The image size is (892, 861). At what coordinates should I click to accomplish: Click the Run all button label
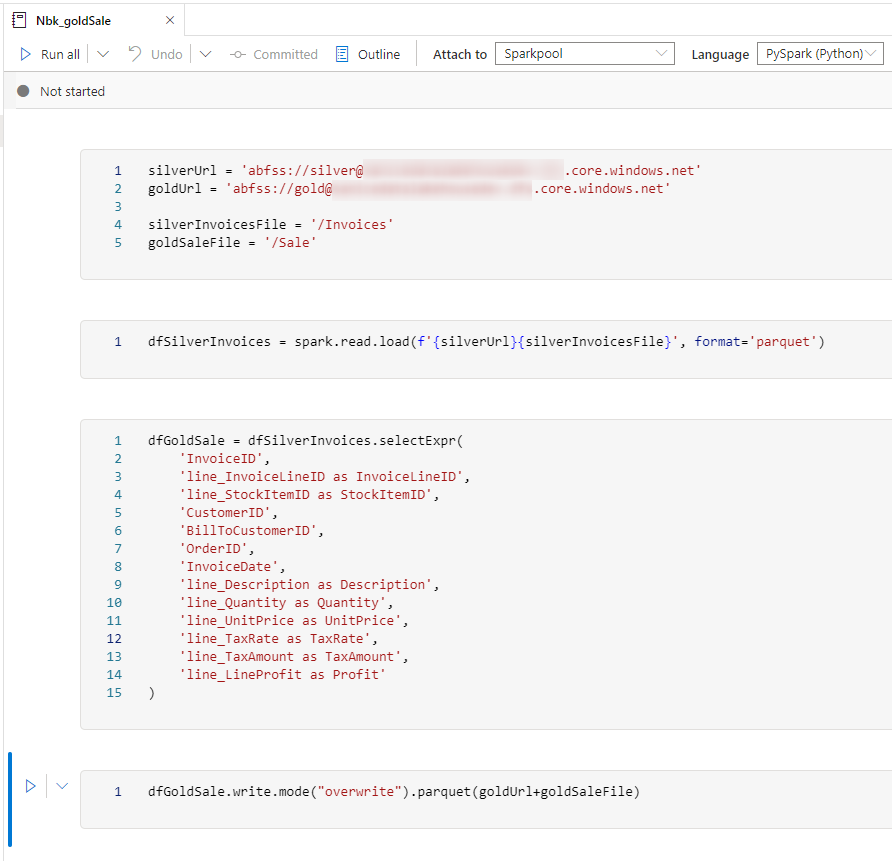click(60, 54)
